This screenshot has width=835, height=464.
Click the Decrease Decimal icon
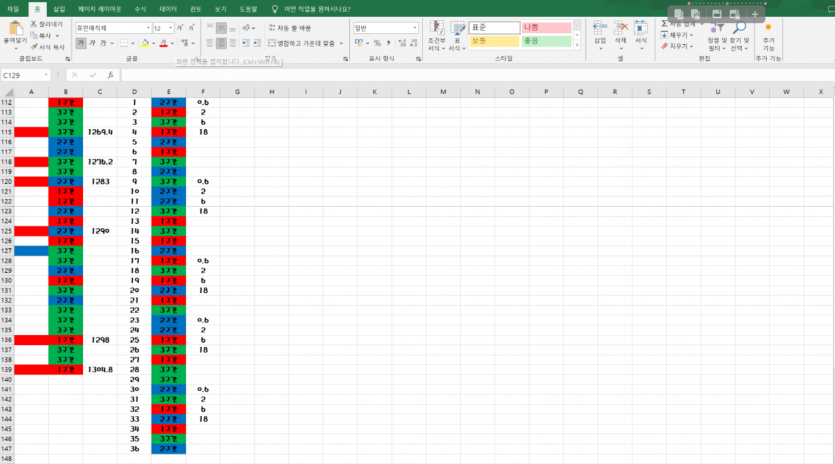click(414, 43)
